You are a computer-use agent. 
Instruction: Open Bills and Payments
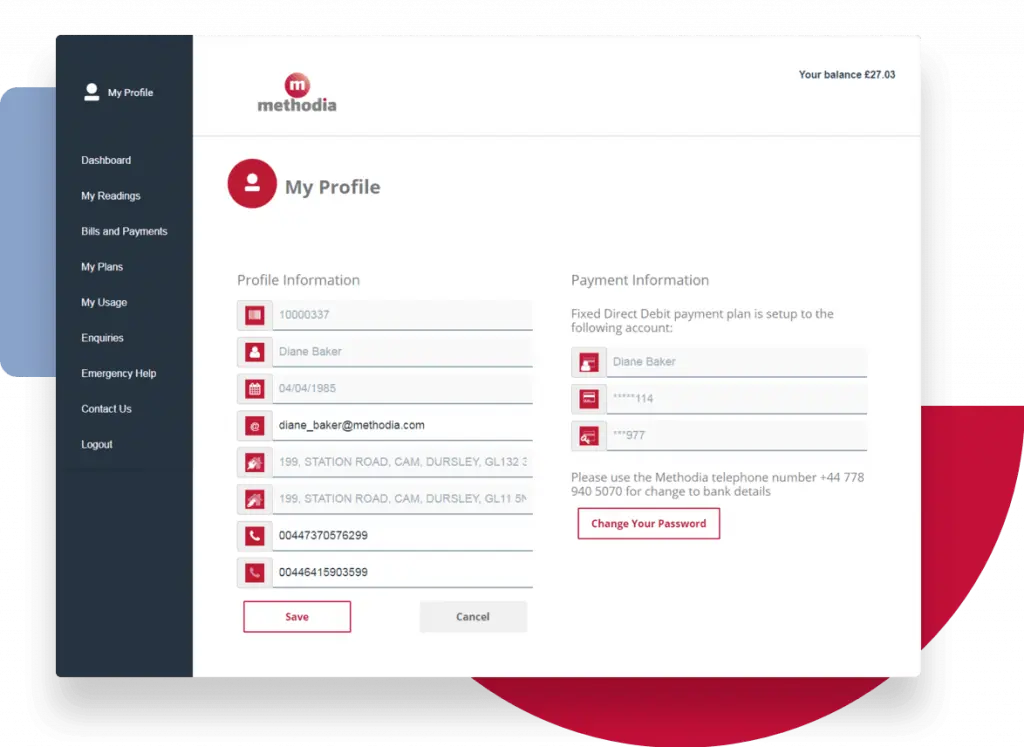[x=124, y=231]
